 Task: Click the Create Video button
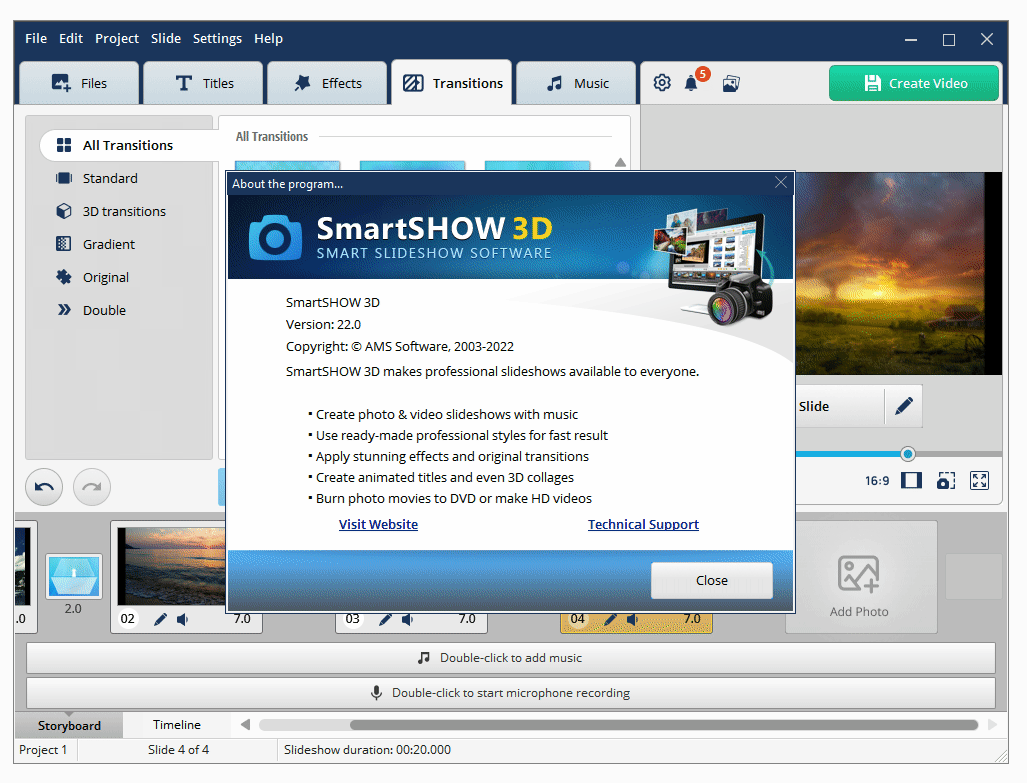[914, 83]
